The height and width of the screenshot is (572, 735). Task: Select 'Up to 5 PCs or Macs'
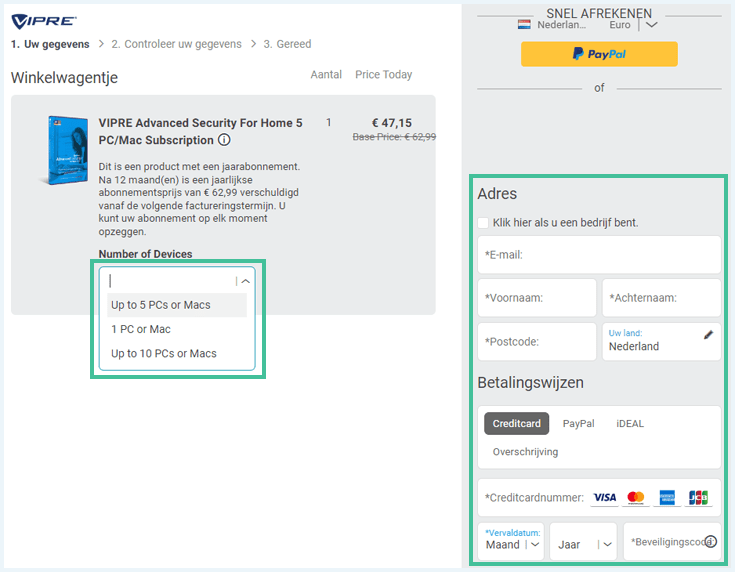tap(177, 305)
